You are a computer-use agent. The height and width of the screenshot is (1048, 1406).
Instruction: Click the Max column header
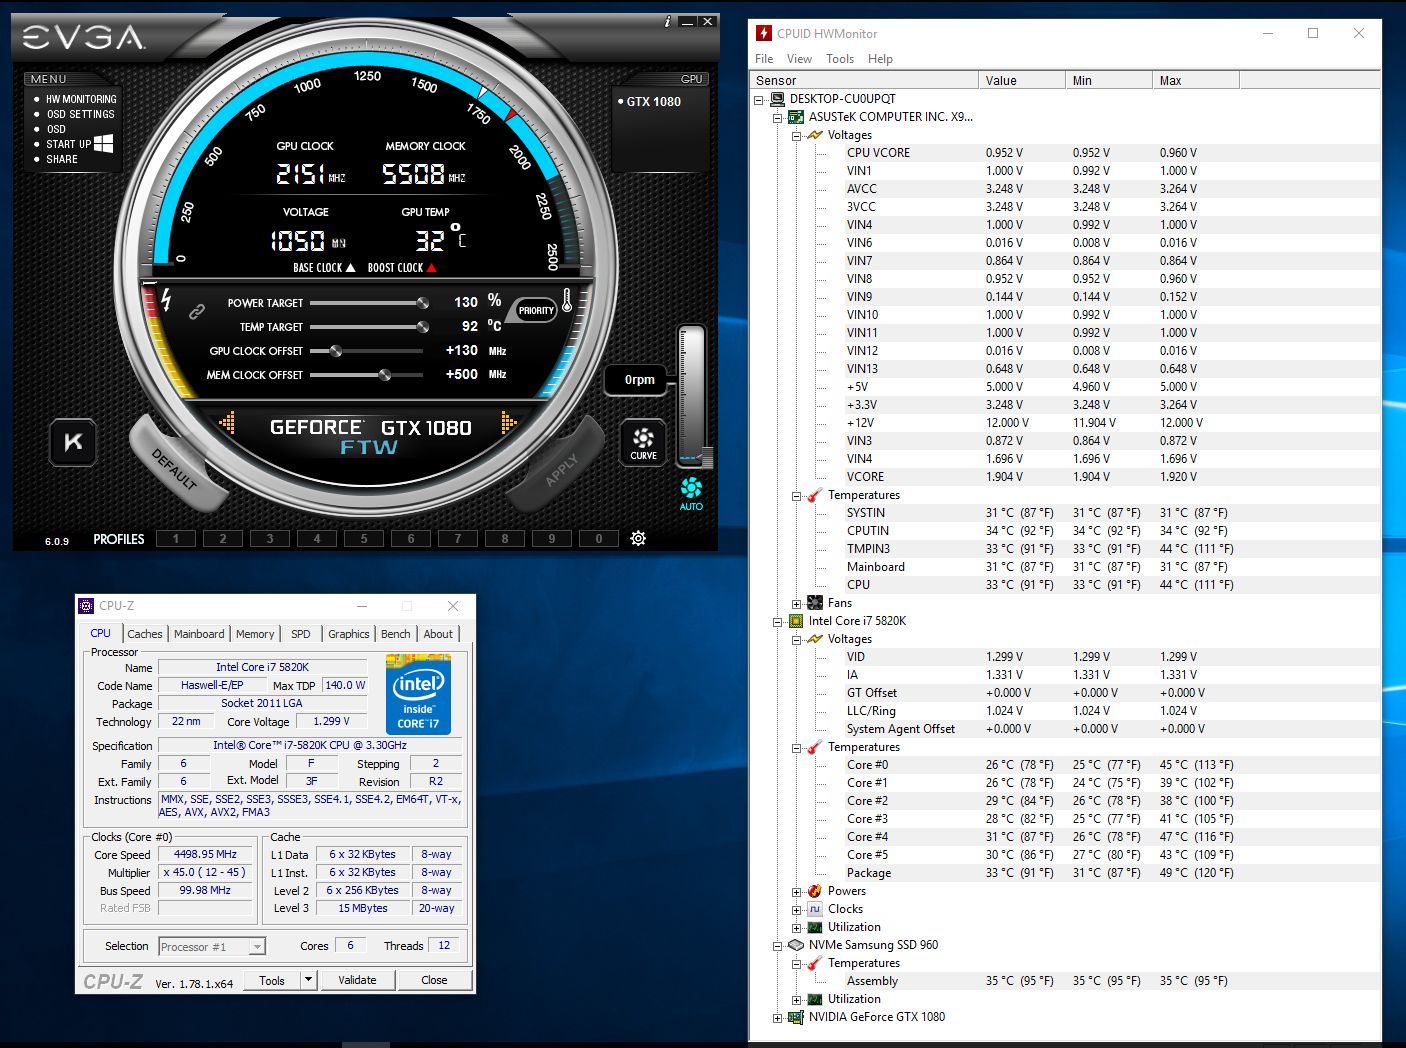point(1196,80)
